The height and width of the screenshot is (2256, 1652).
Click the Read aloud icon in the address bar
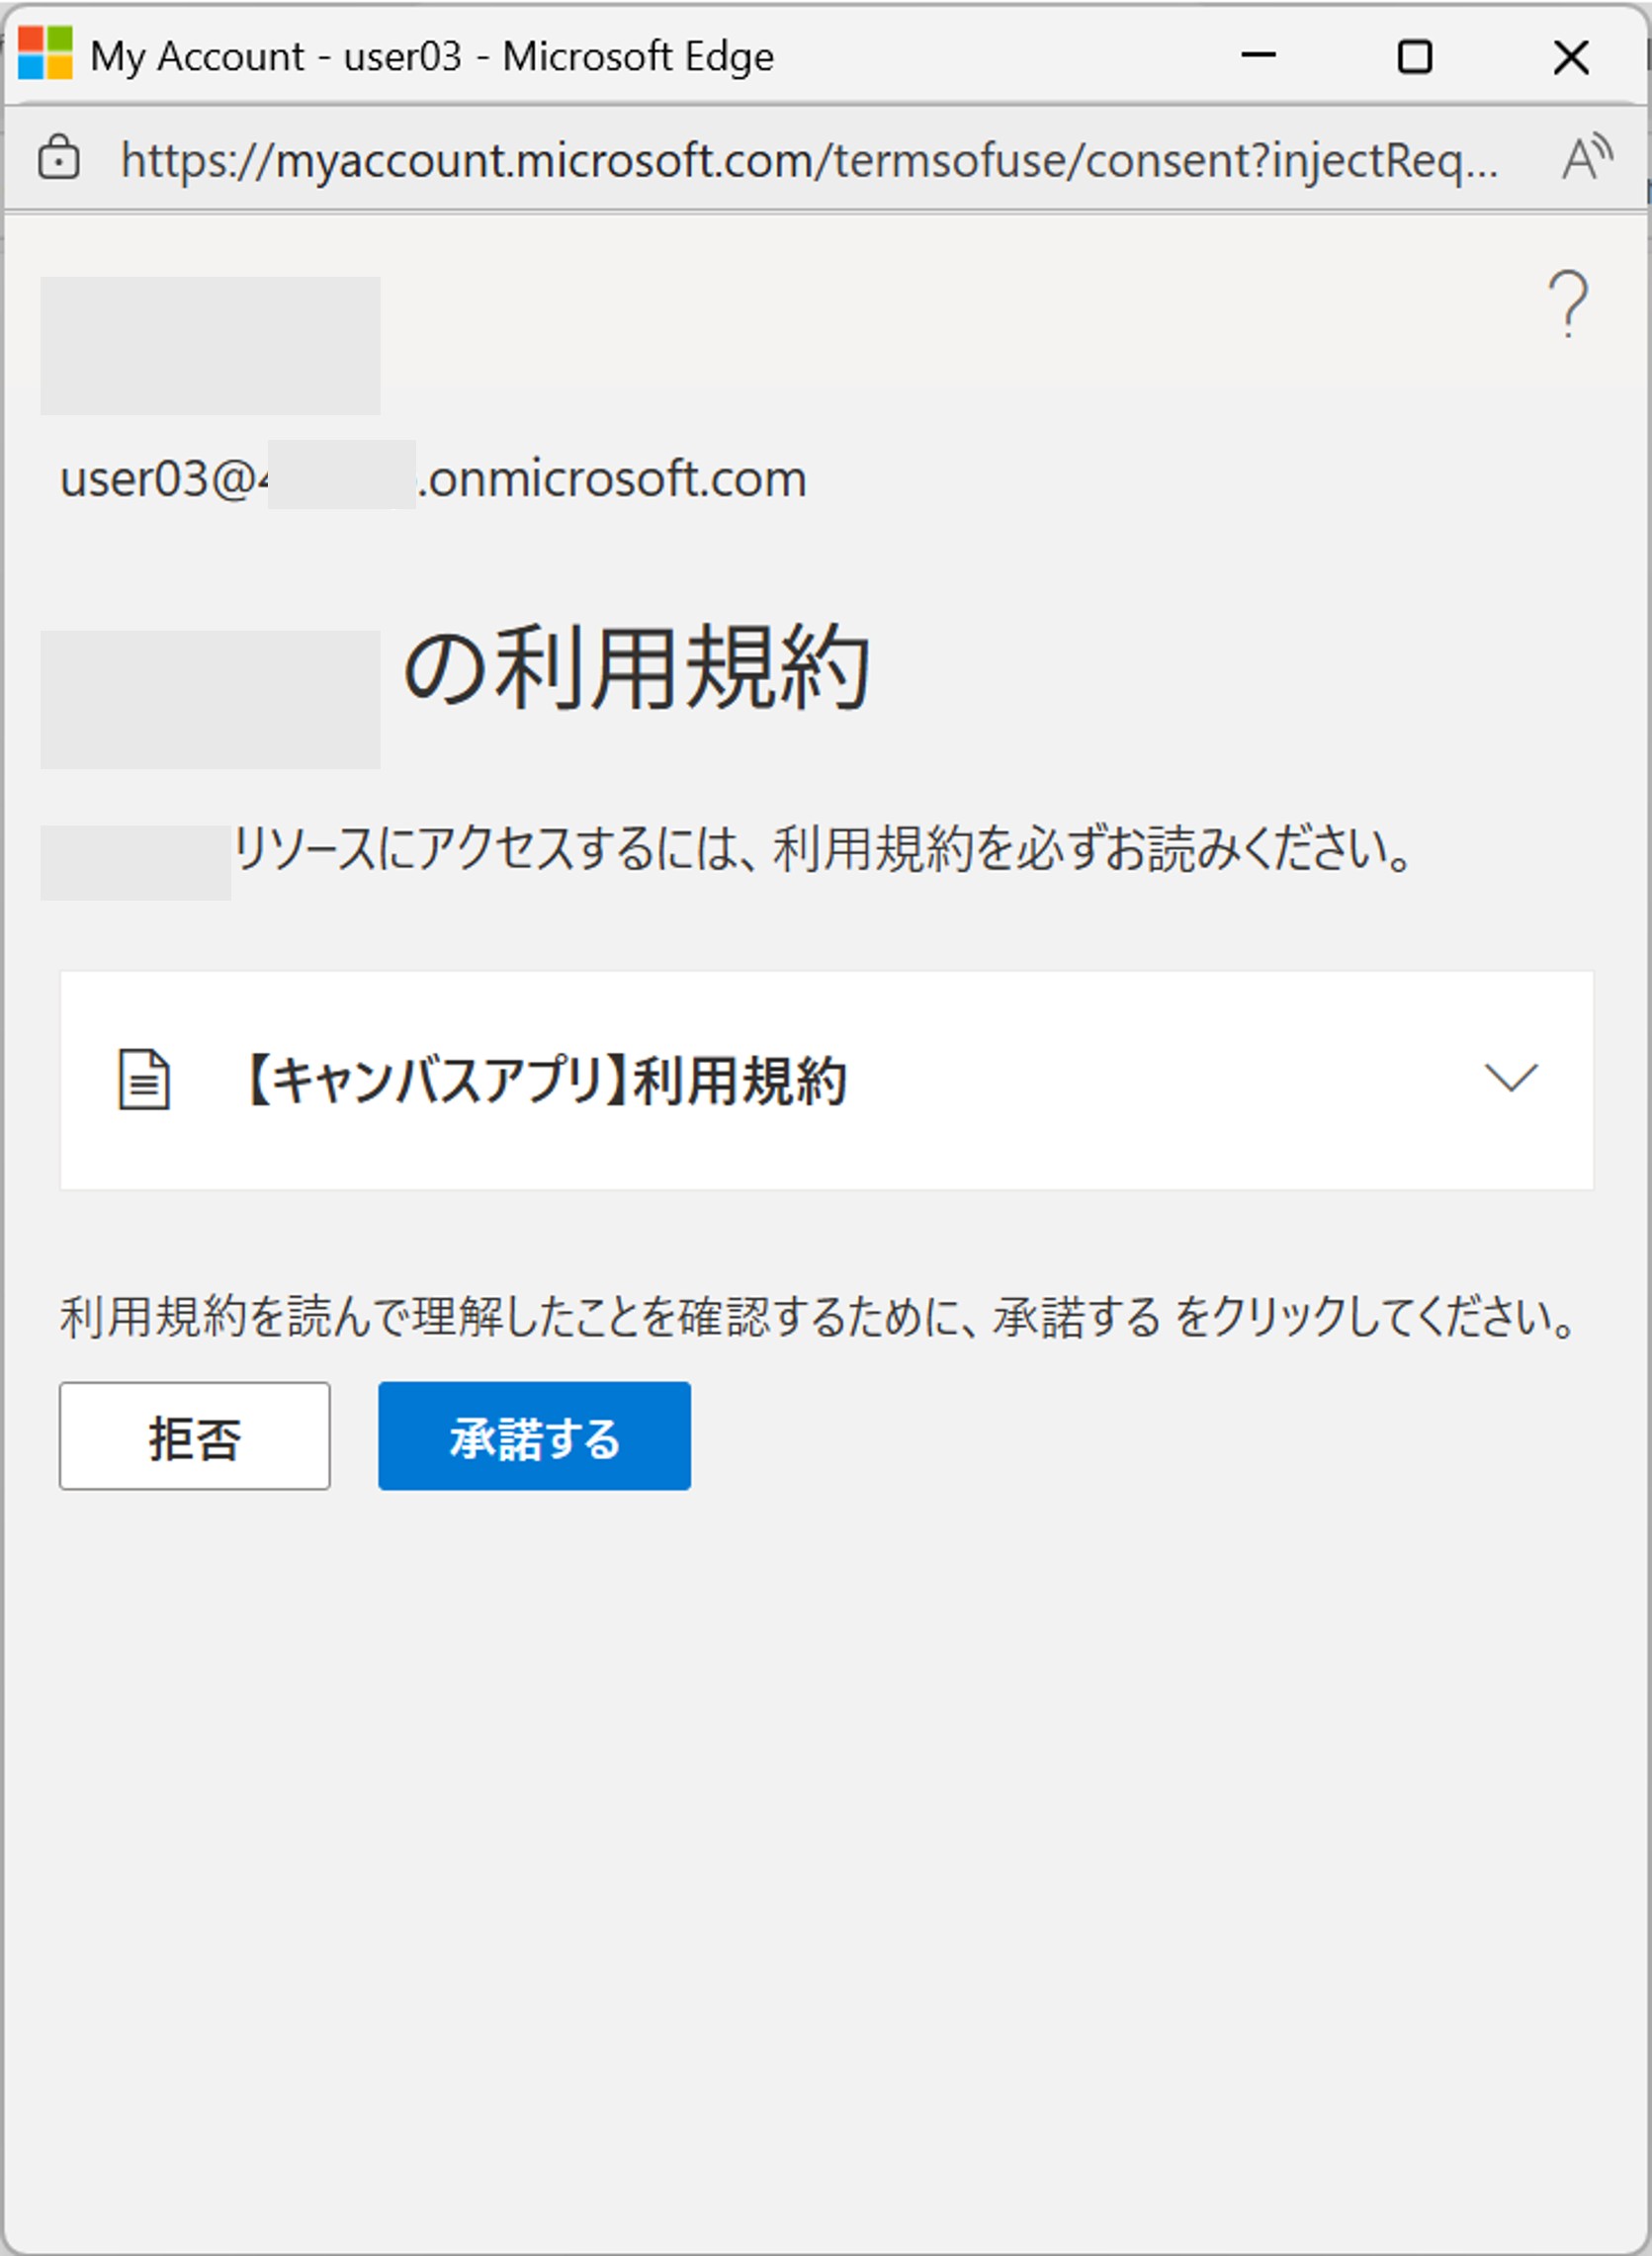pos(1587,158)
